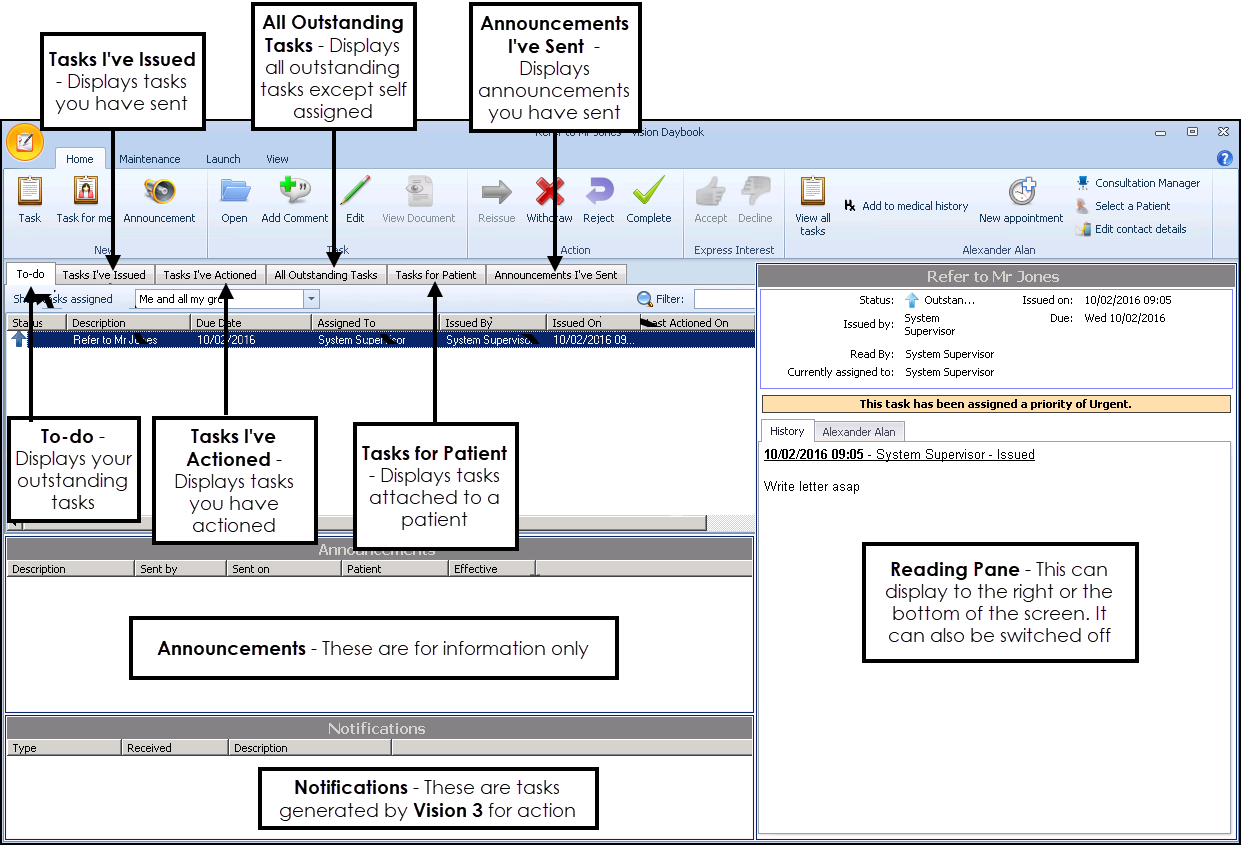
Task: Open New appointment for Alexander Alan
Action: click(x=1022, y=199)
